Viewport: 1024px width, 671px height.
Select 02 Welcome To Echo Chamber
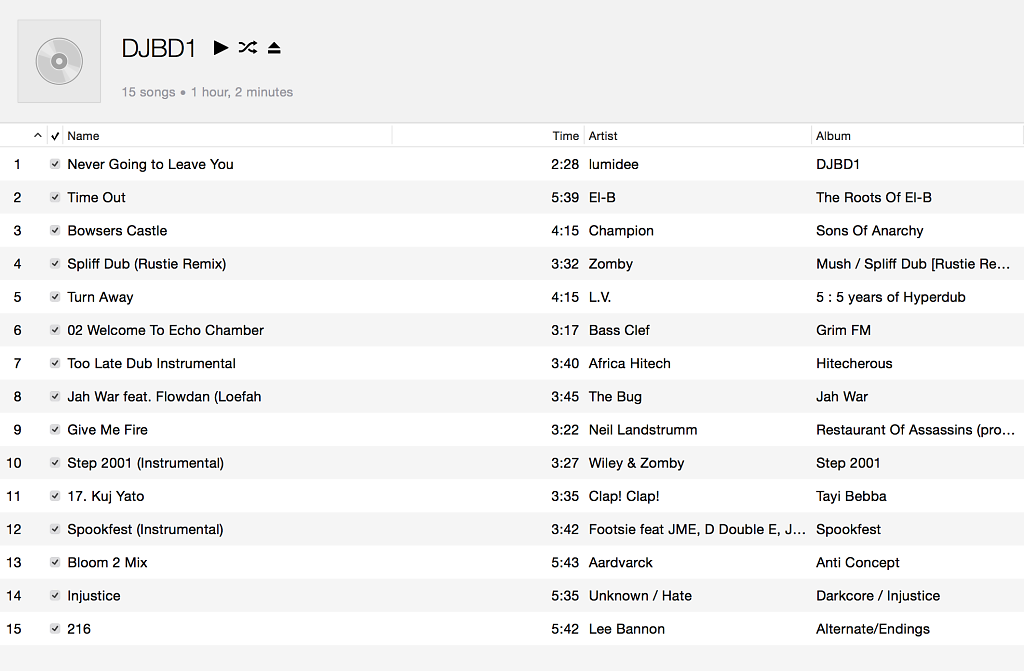(x=165, y=330)
